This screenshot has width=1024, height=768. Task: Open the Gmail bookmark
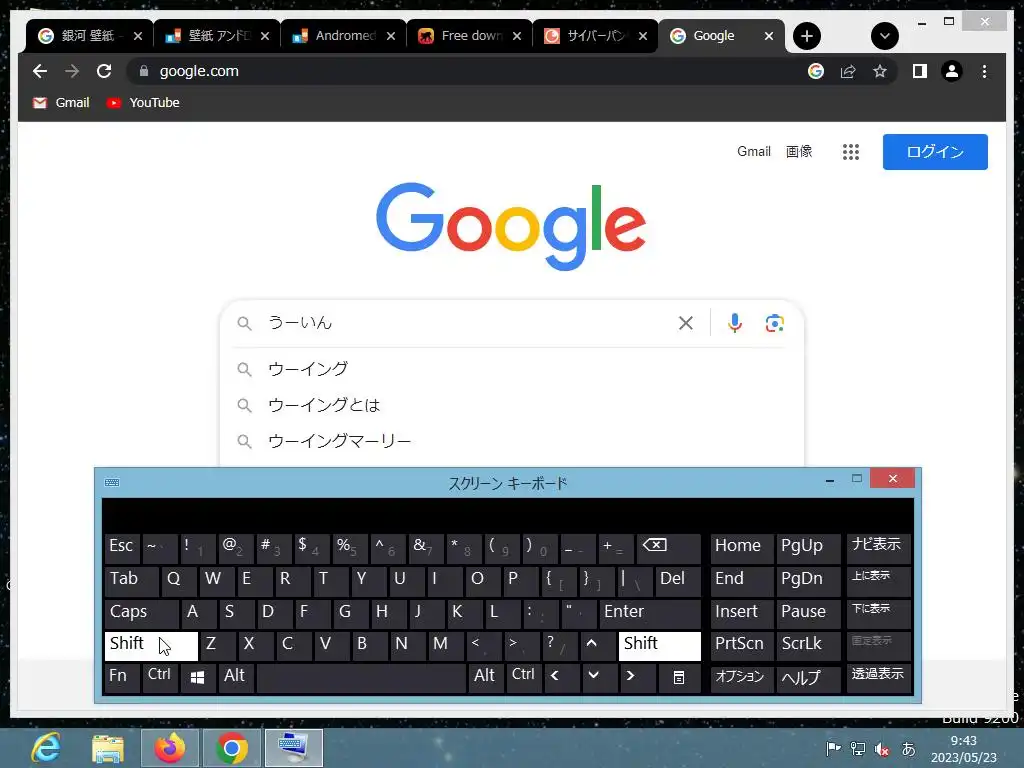[x=61, y=103]
